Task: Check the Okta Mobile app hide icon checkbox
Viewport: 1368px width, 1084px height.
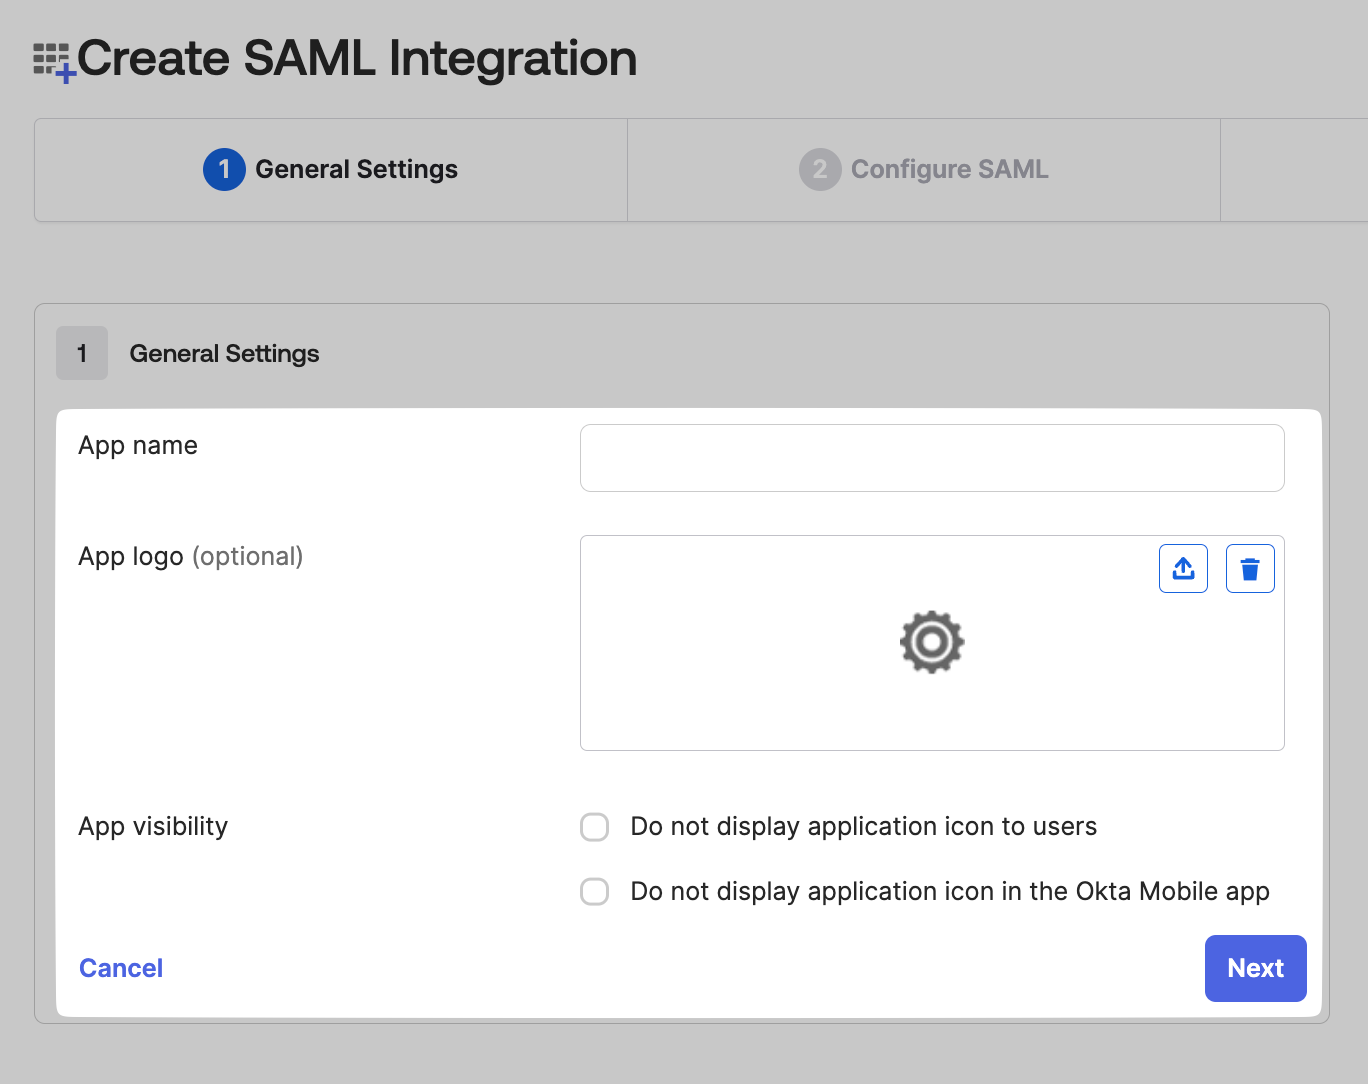Action: tap(595, 892)
